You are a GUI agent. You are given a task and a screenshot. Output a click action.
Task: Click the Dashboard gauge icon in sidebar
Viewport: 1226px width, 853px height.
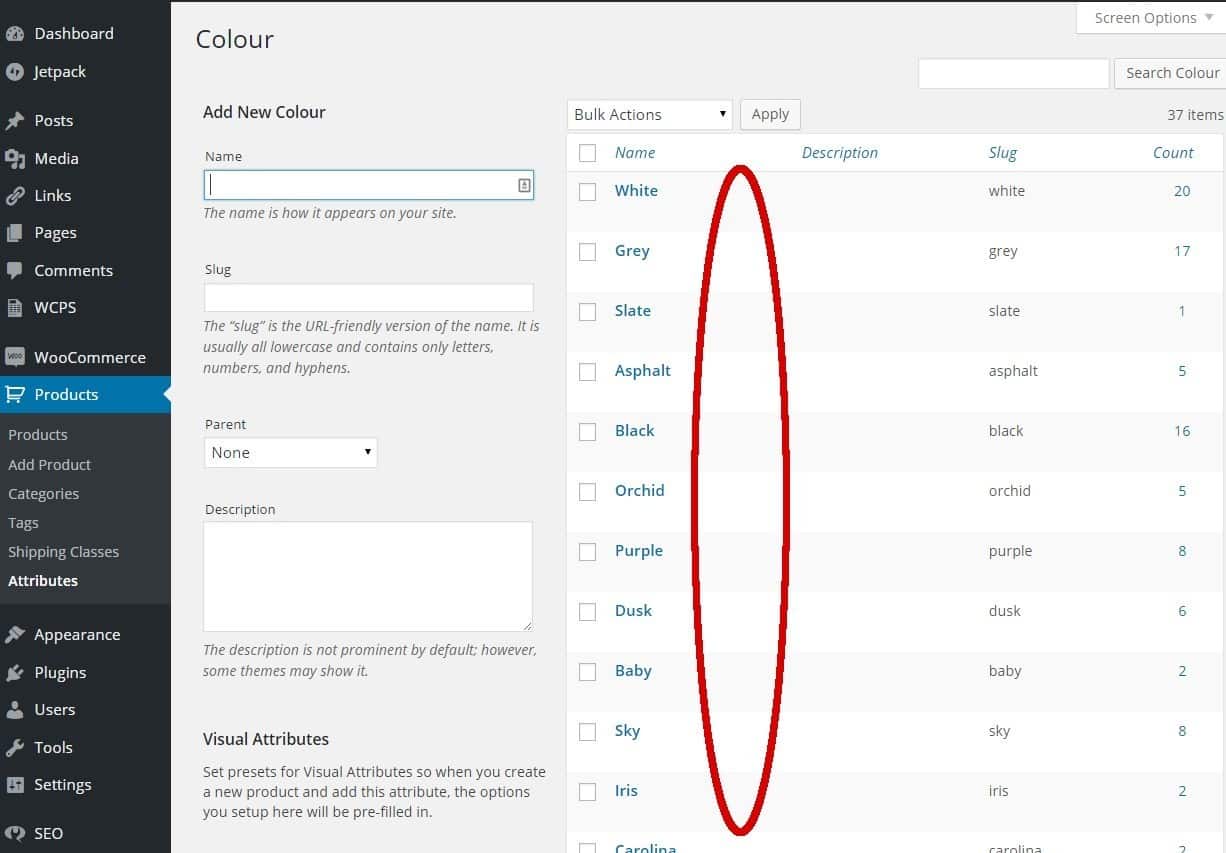click(x=14, y=33)
